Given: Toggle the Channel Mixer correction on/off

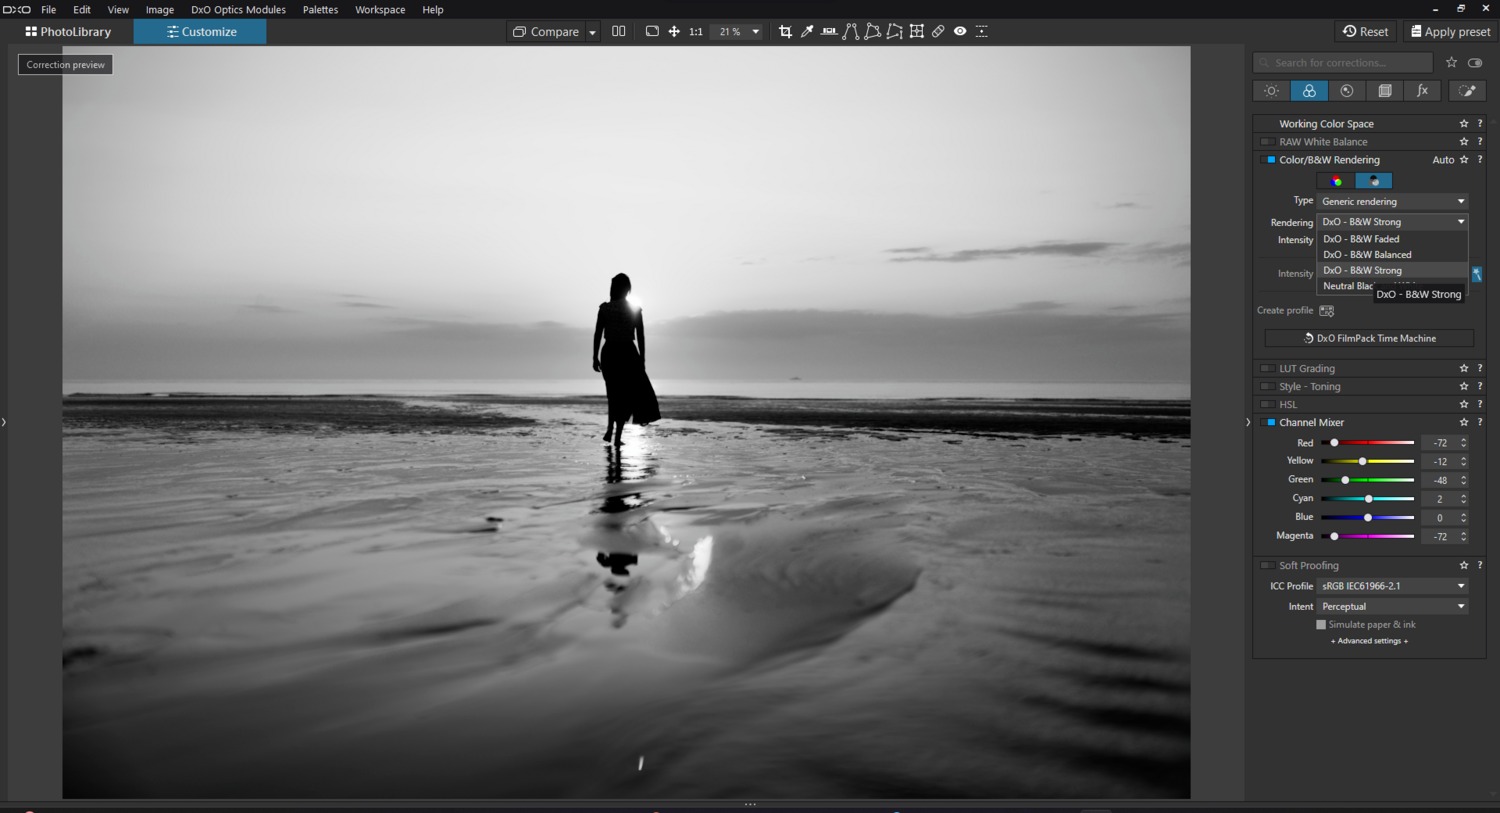Looking at the screenshot, I should tap(1270, 423).
